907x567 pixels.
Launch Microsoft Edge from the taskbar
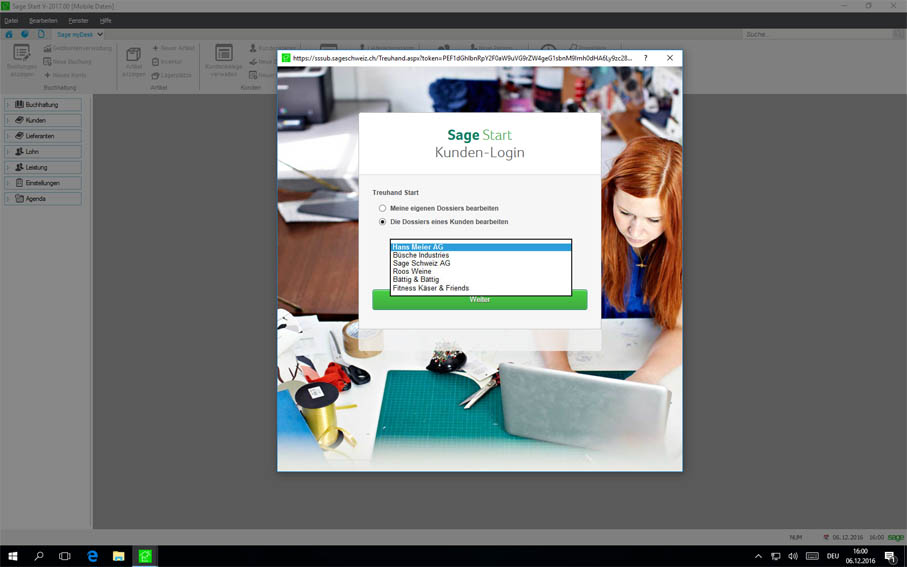[92, 556]
